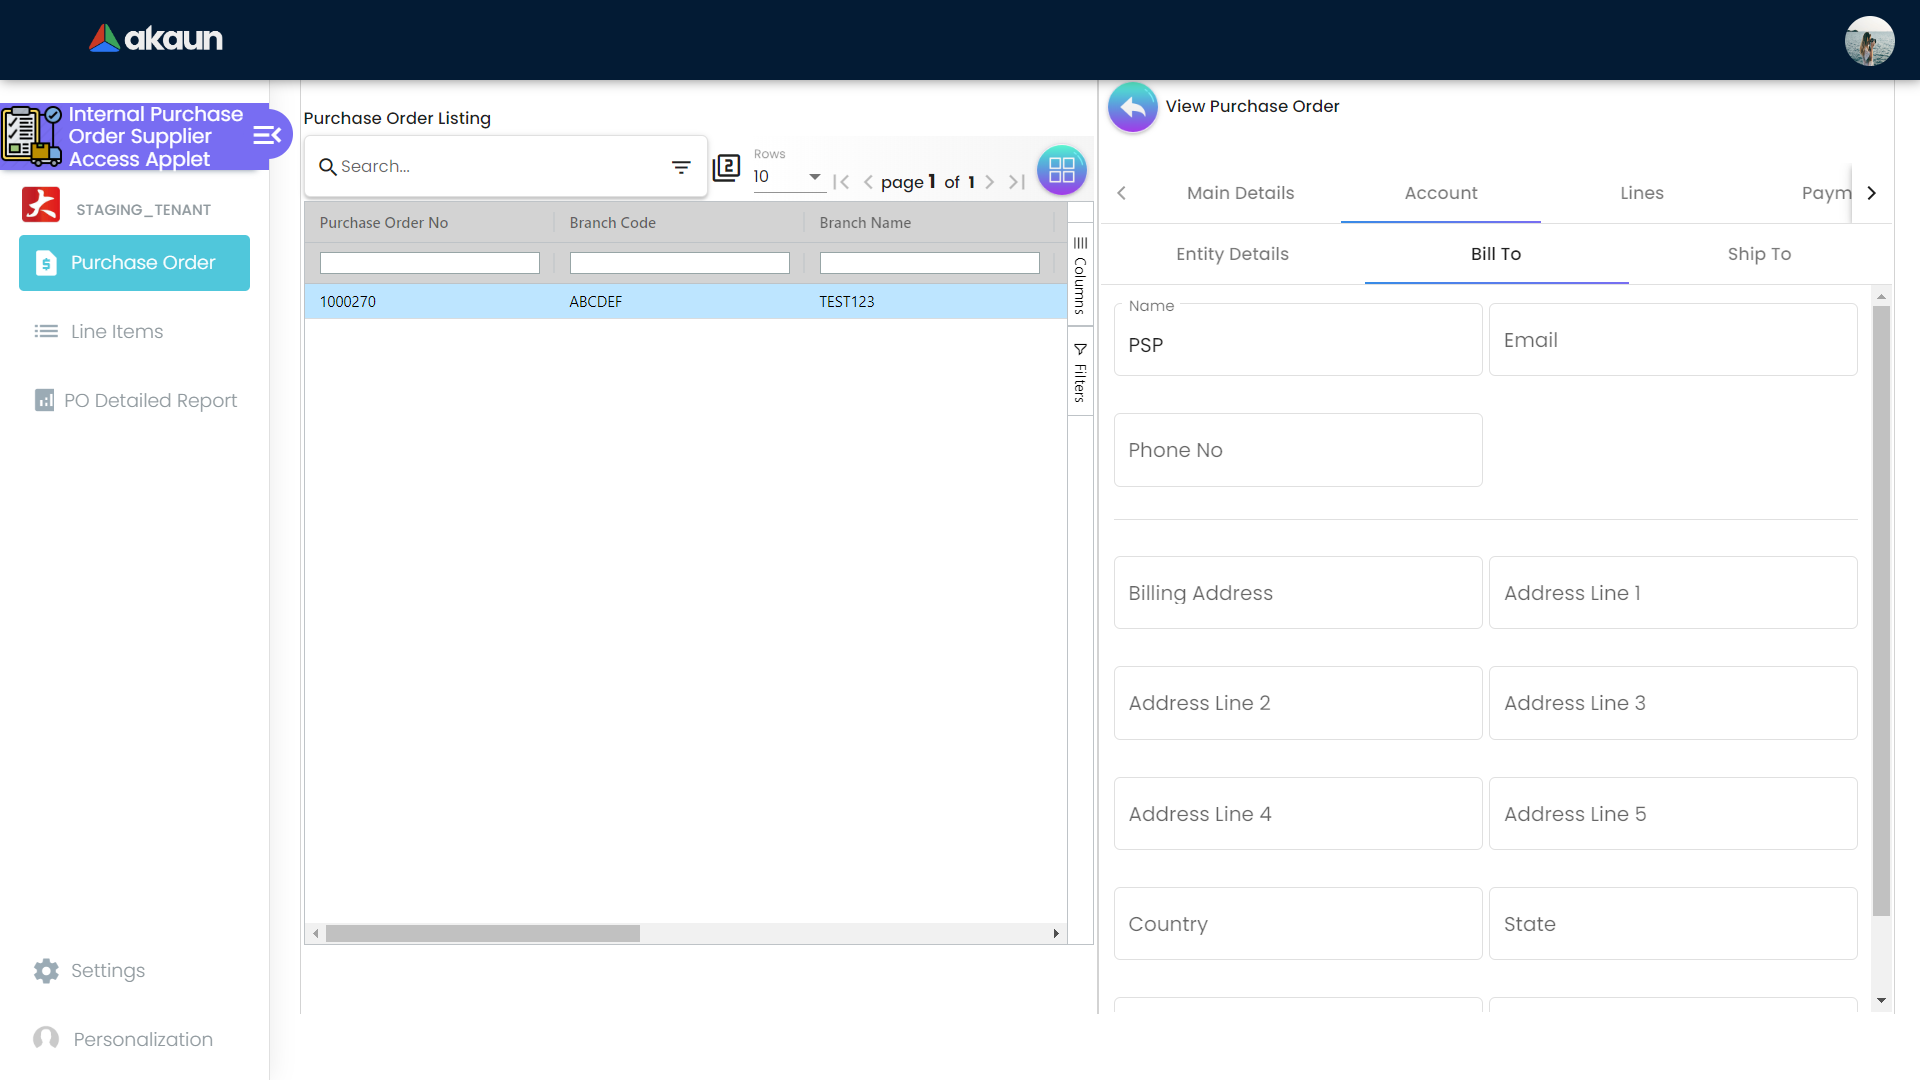Image resolution: width=1920 pixels, height=1080 pixels.
Task: Open the grid view apps icon
Action: pyautogui.click(x=1061, y=170)
